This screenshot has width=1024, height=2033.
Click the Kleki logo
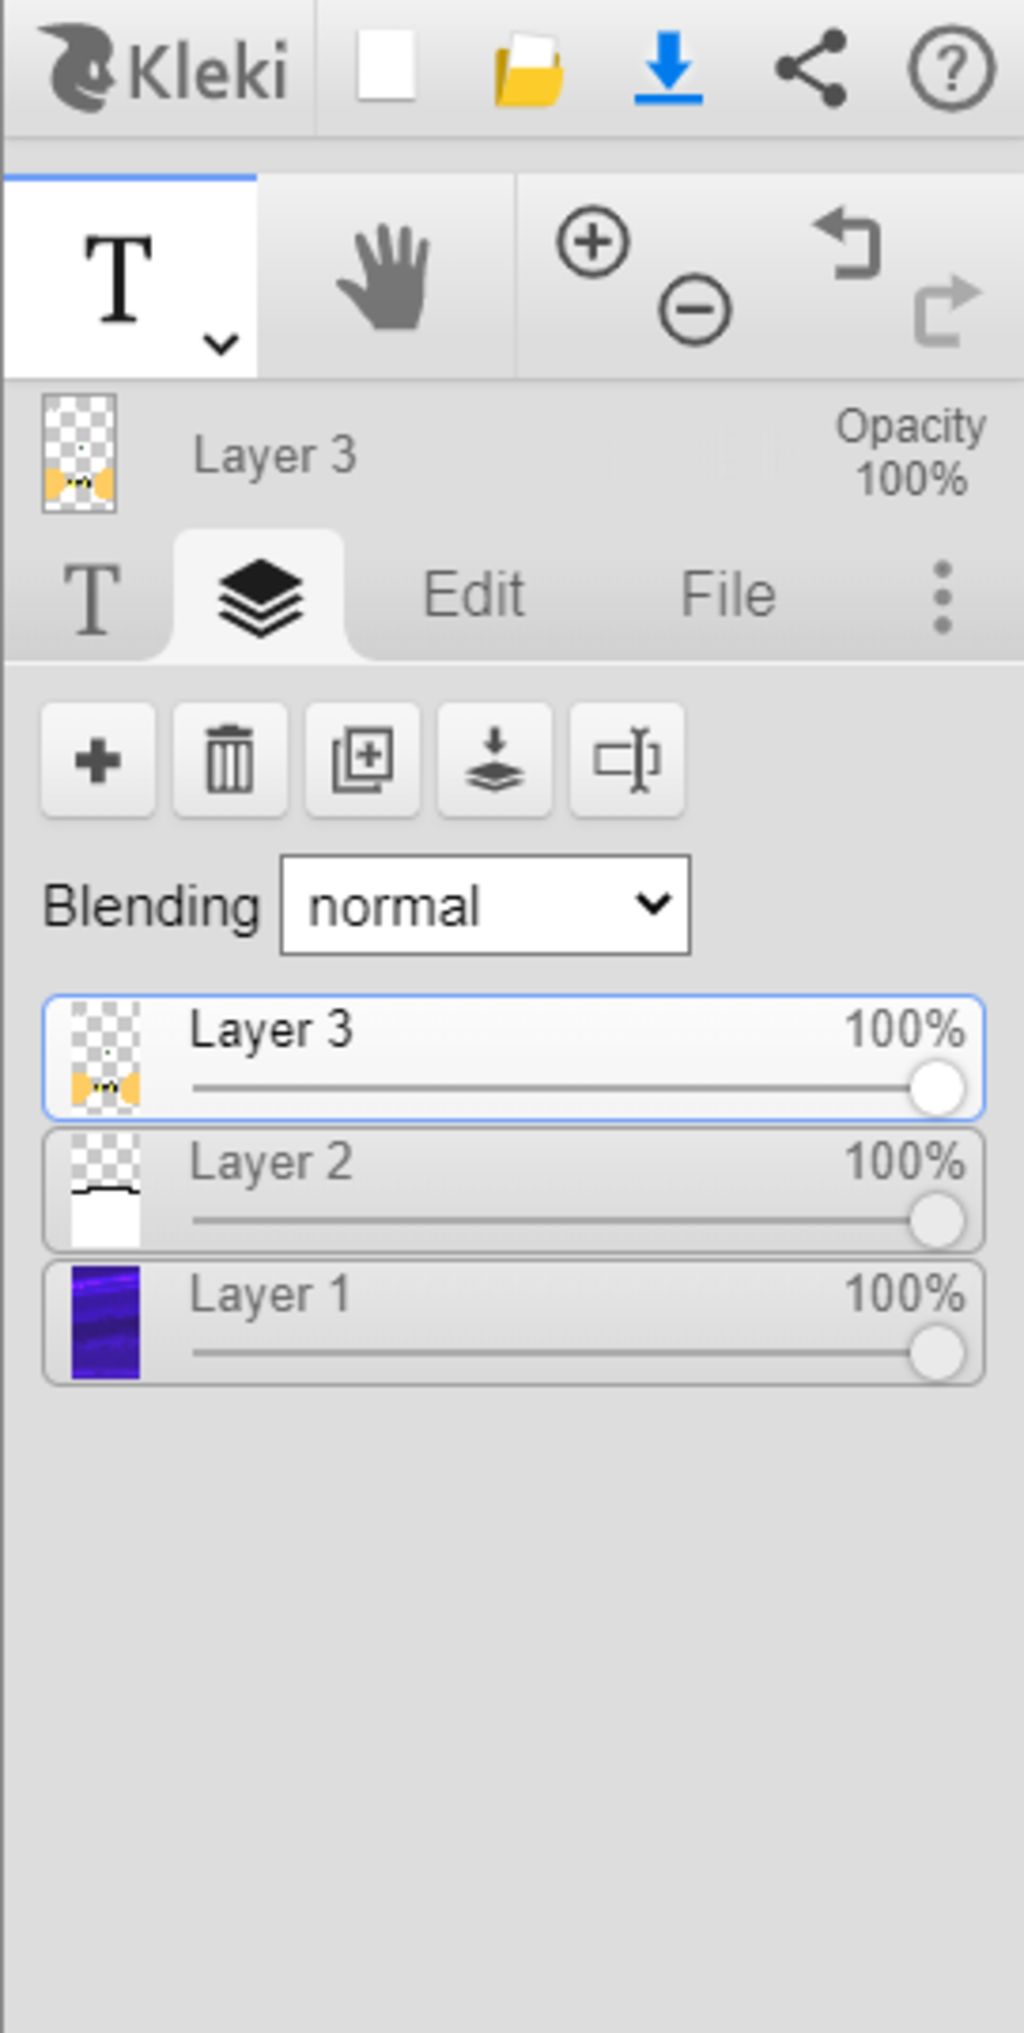click(165, 68)
